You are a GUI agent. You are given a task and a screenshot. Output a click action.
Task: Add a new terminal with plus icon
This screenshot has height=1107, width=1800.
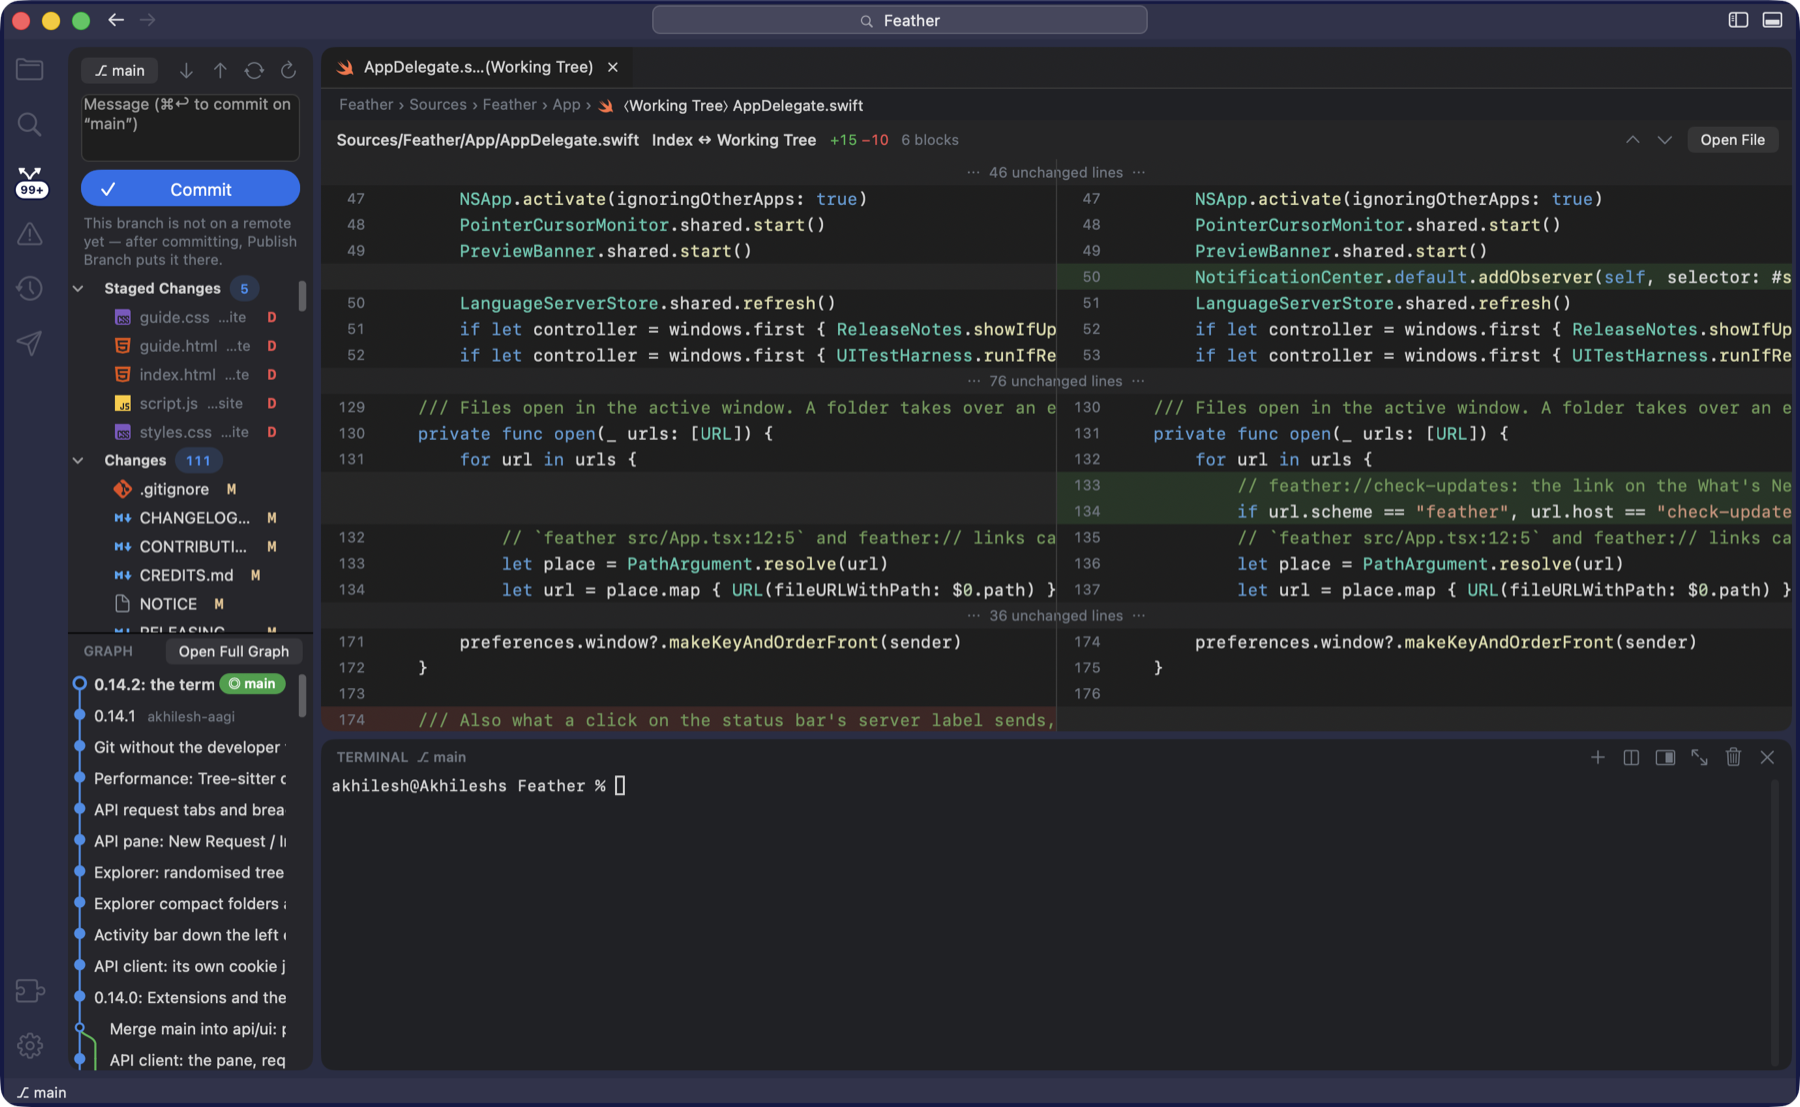1597,757
